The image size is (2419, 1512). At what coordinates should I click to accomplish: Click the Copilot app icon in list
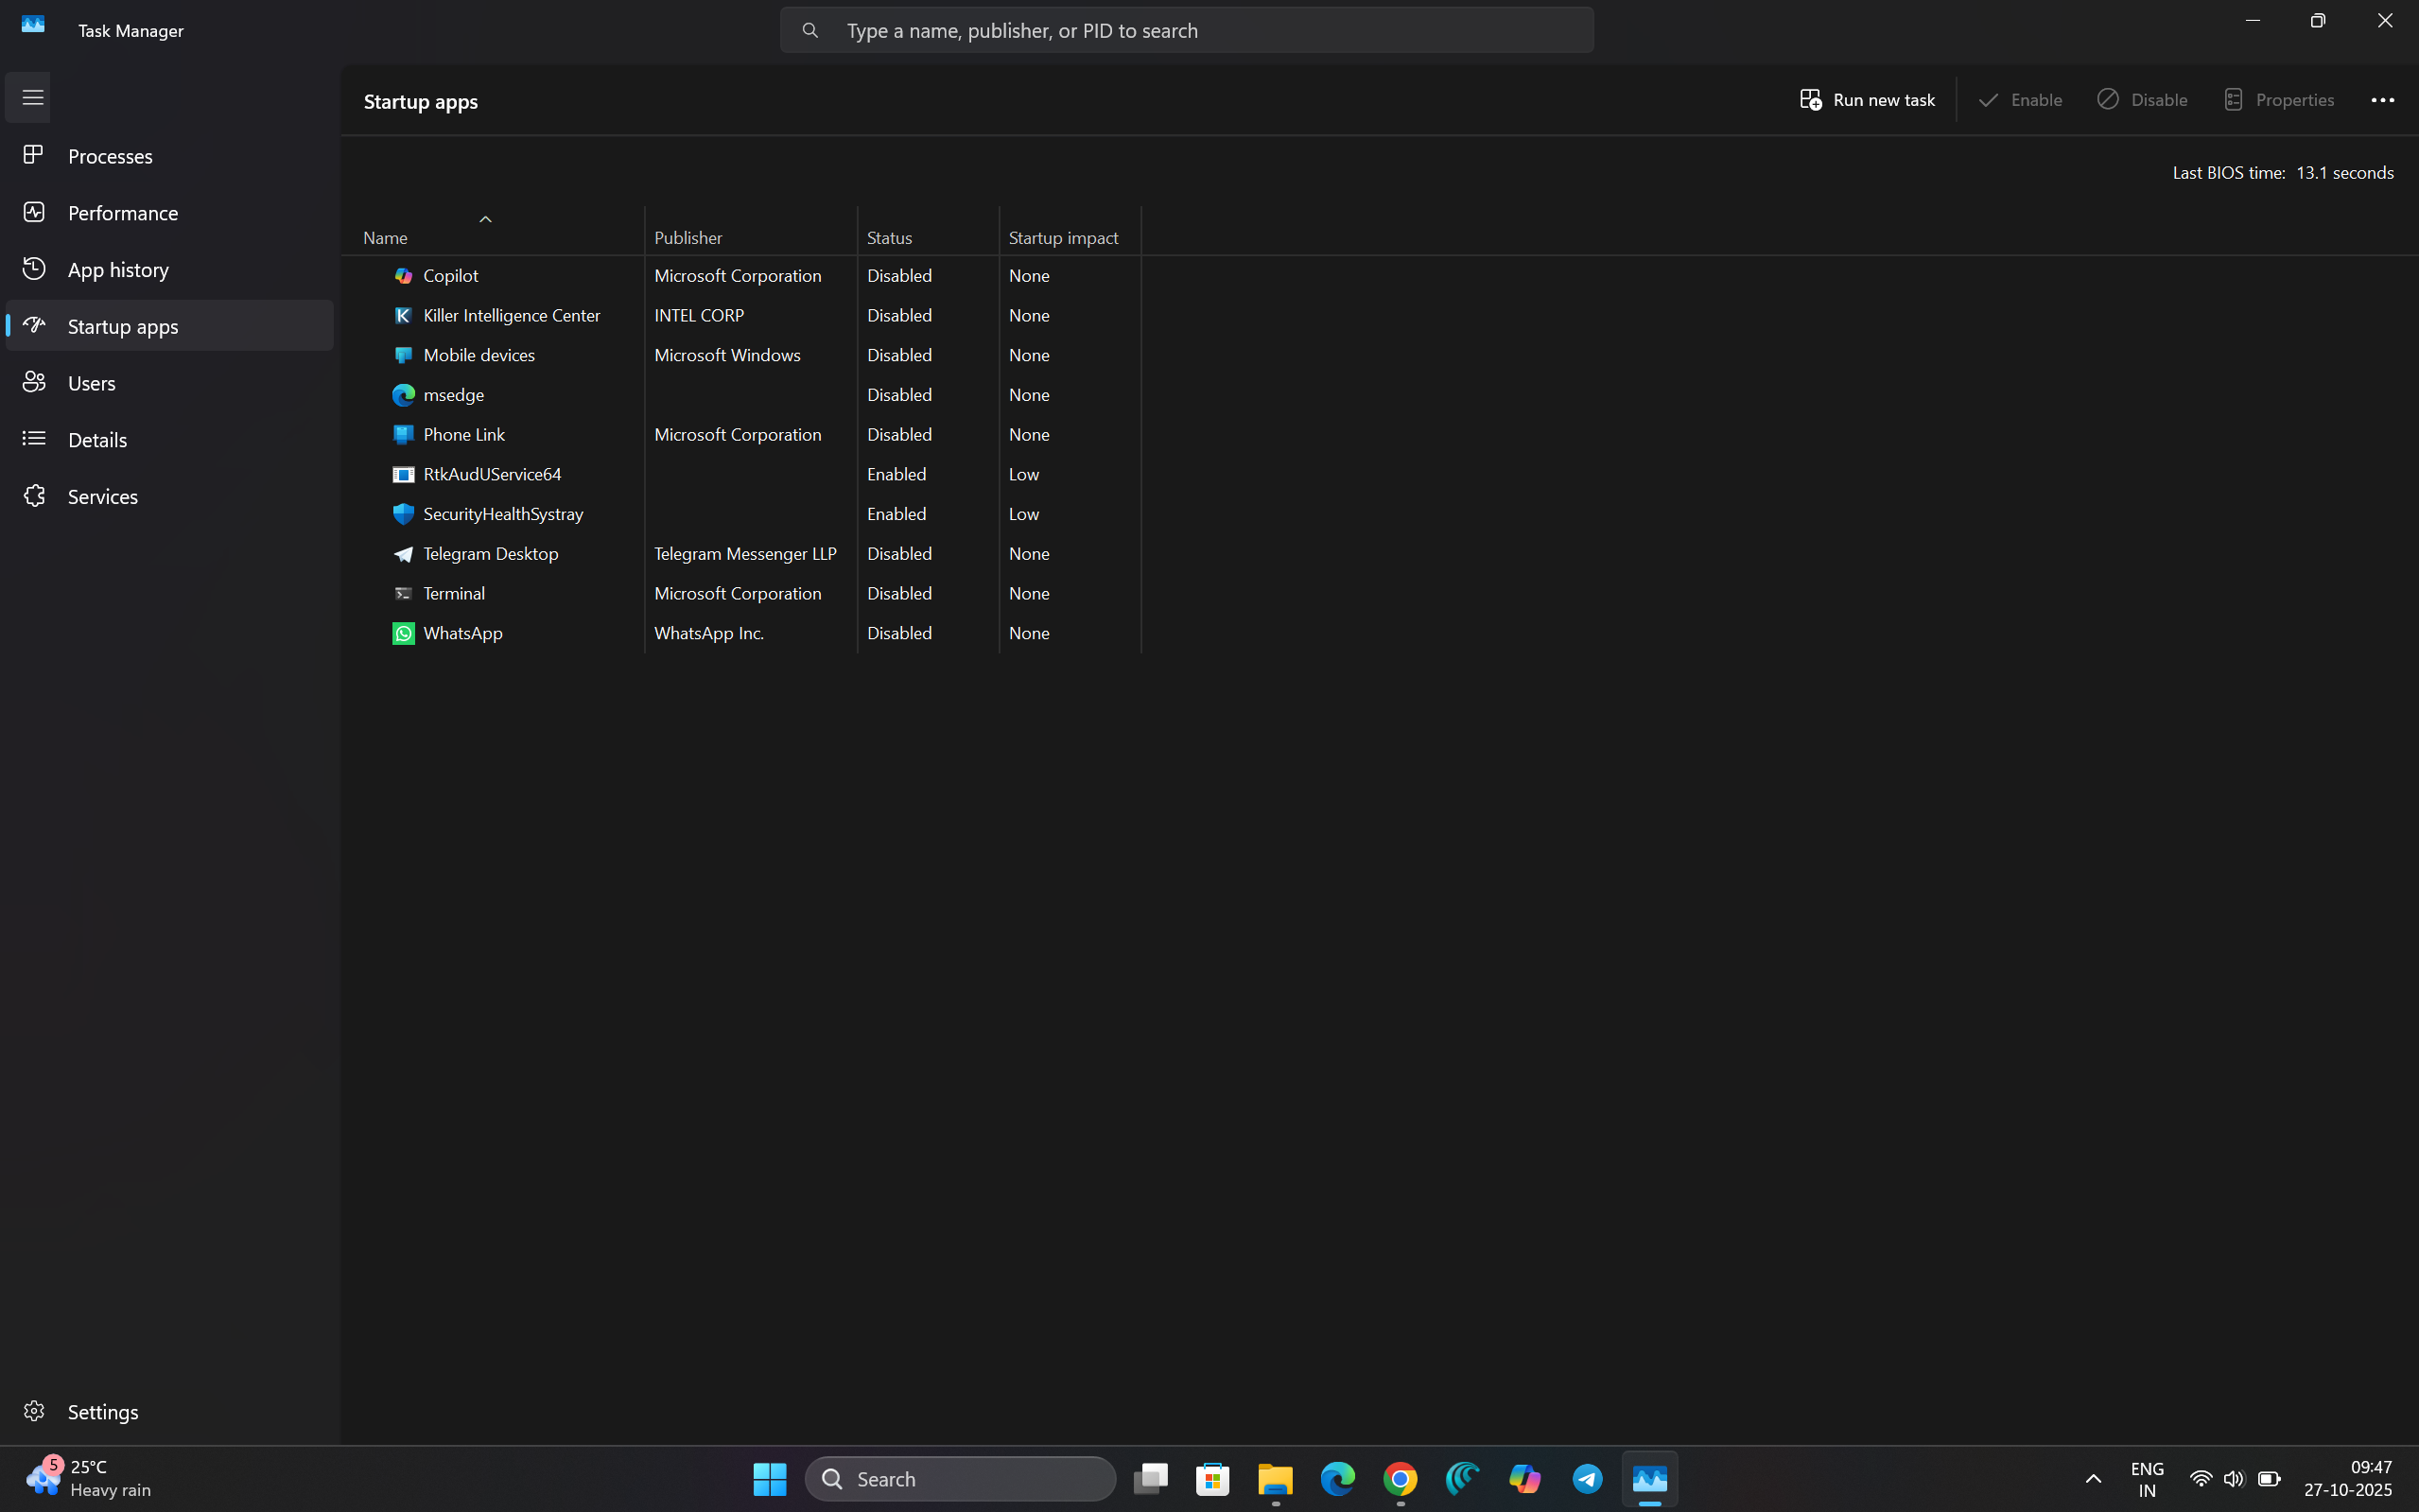coord(403,275)
